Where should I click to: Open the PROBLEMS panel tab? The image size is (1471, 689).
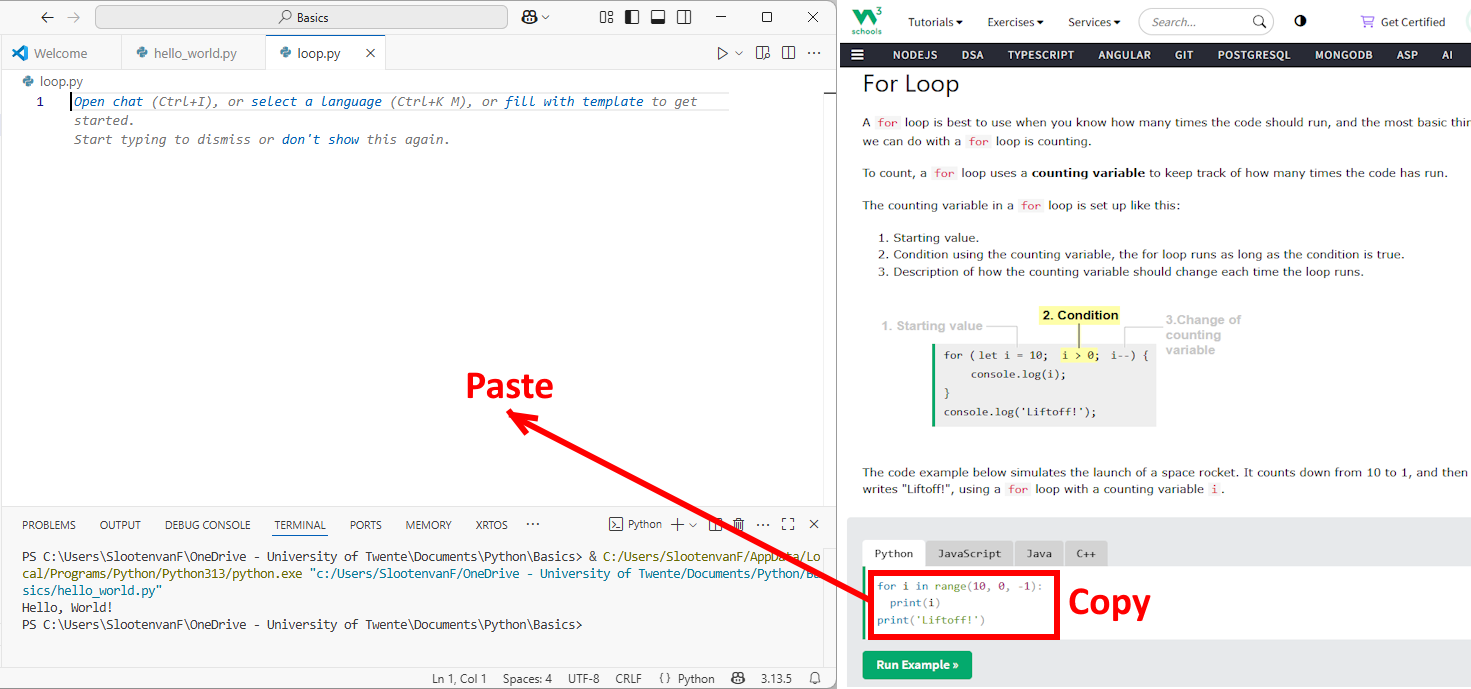(x=49, y=525)
